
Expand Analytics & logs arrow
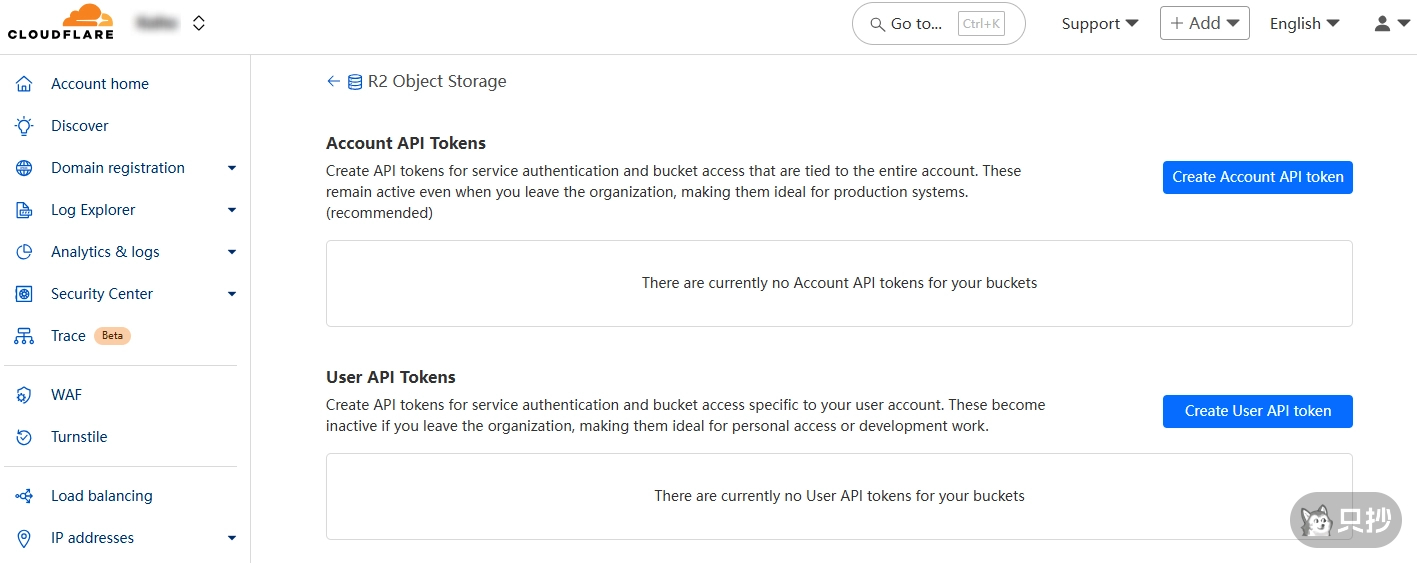coord(232,252)
